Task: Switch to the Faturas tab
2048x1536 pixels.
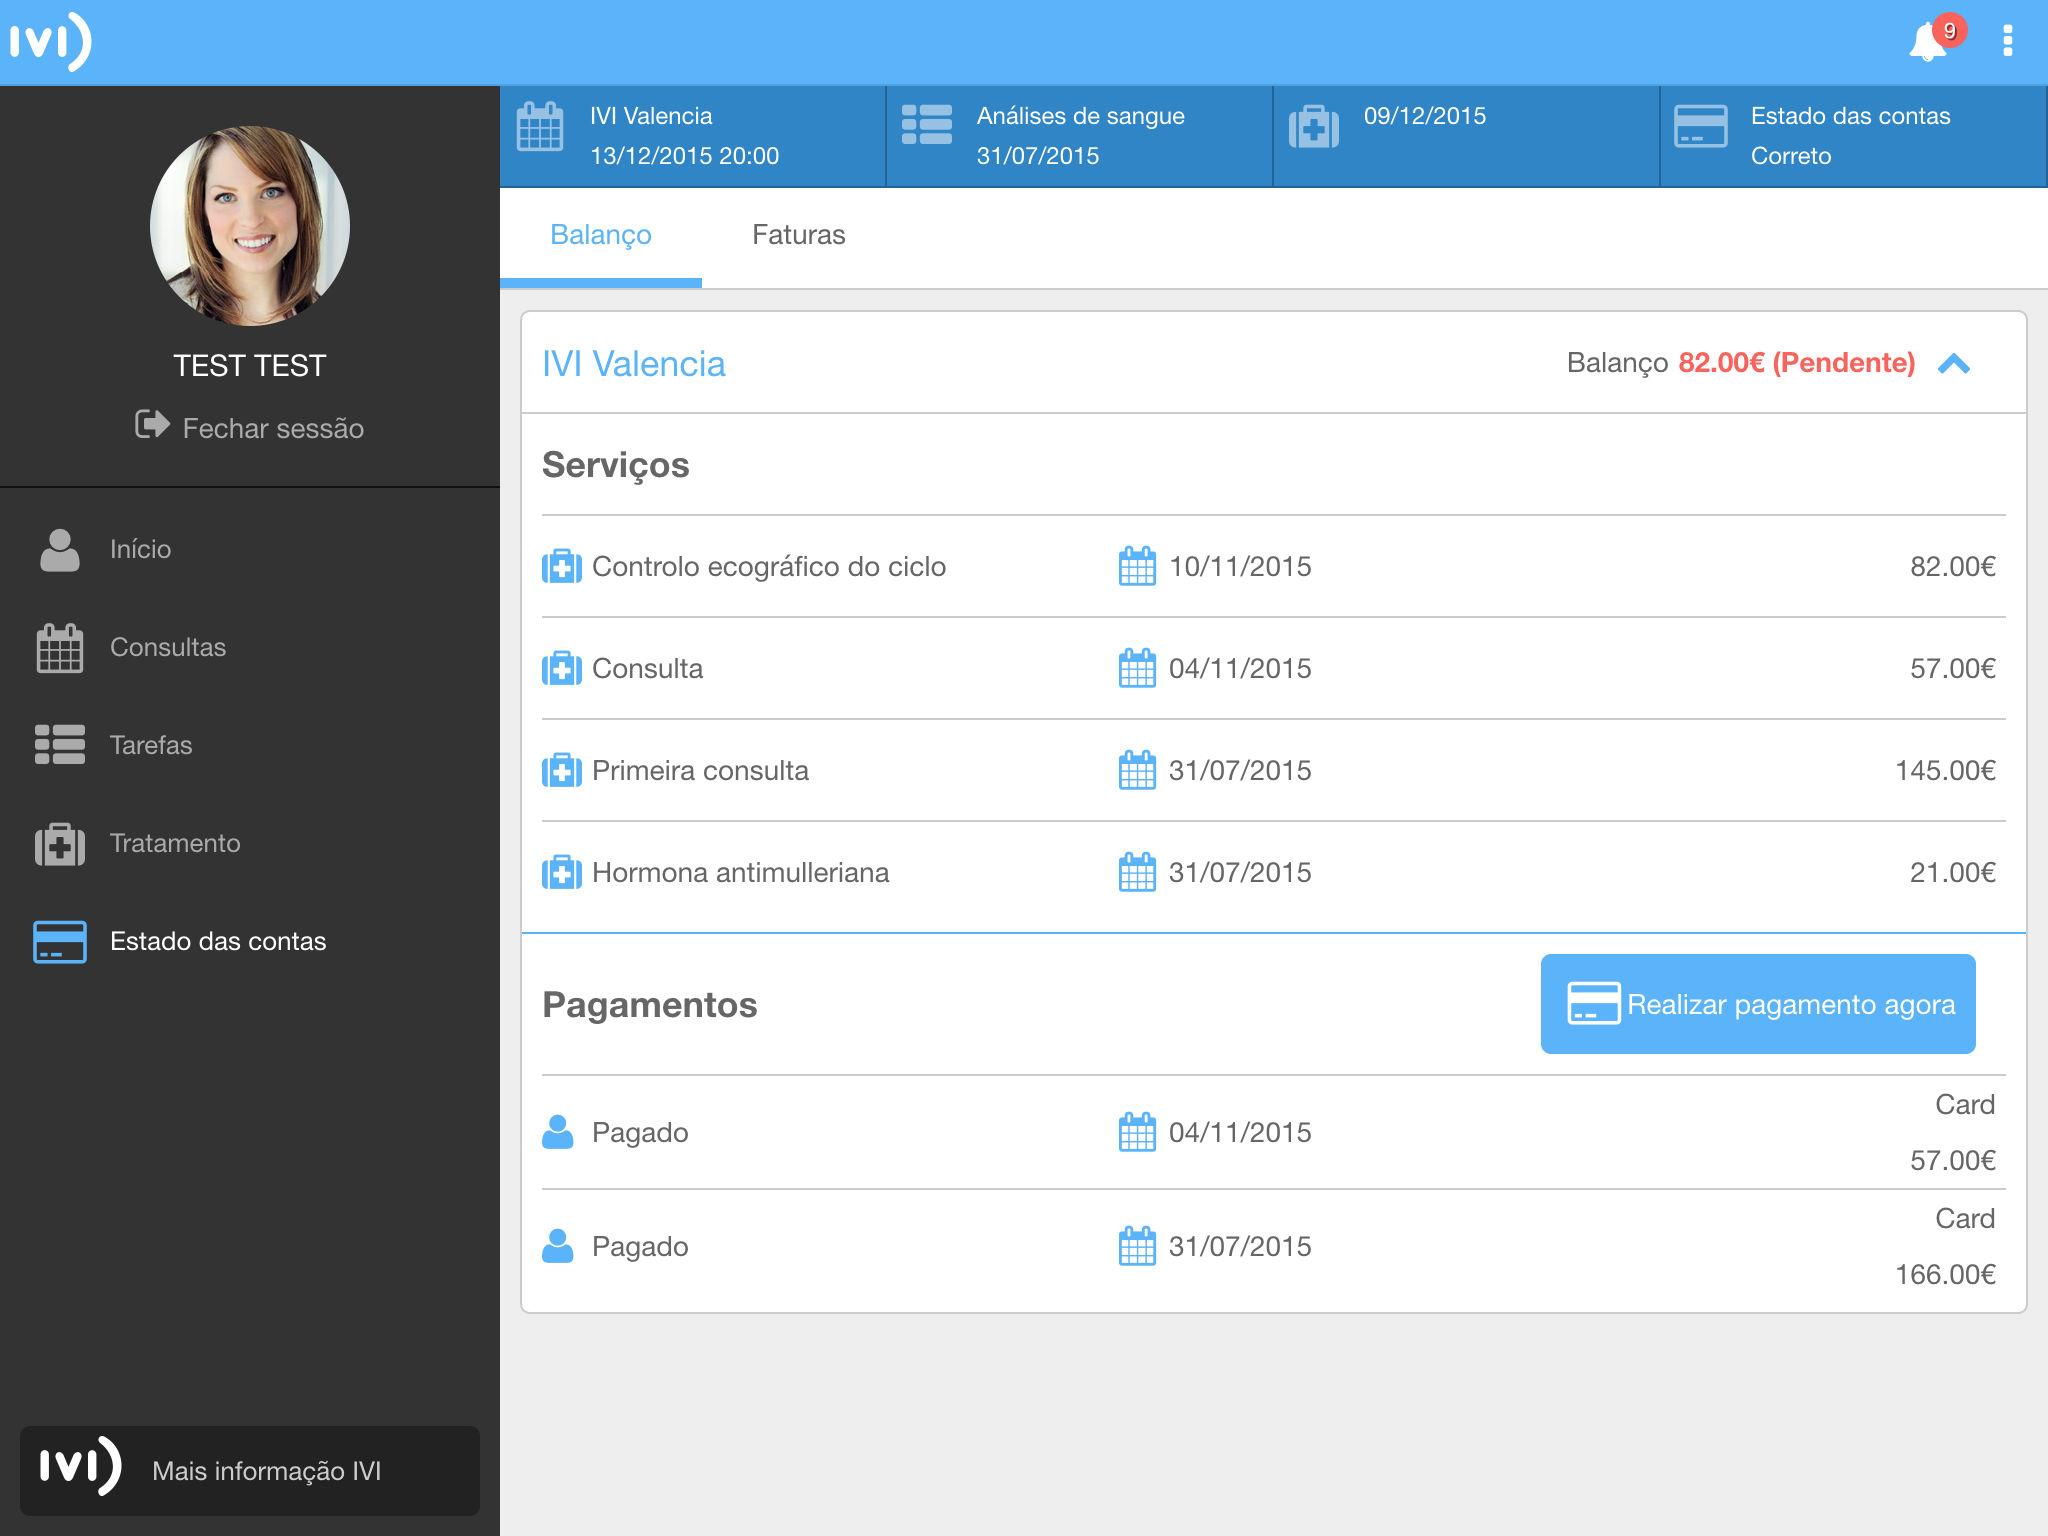Action: pyautogui.click(x=798, y=235)
